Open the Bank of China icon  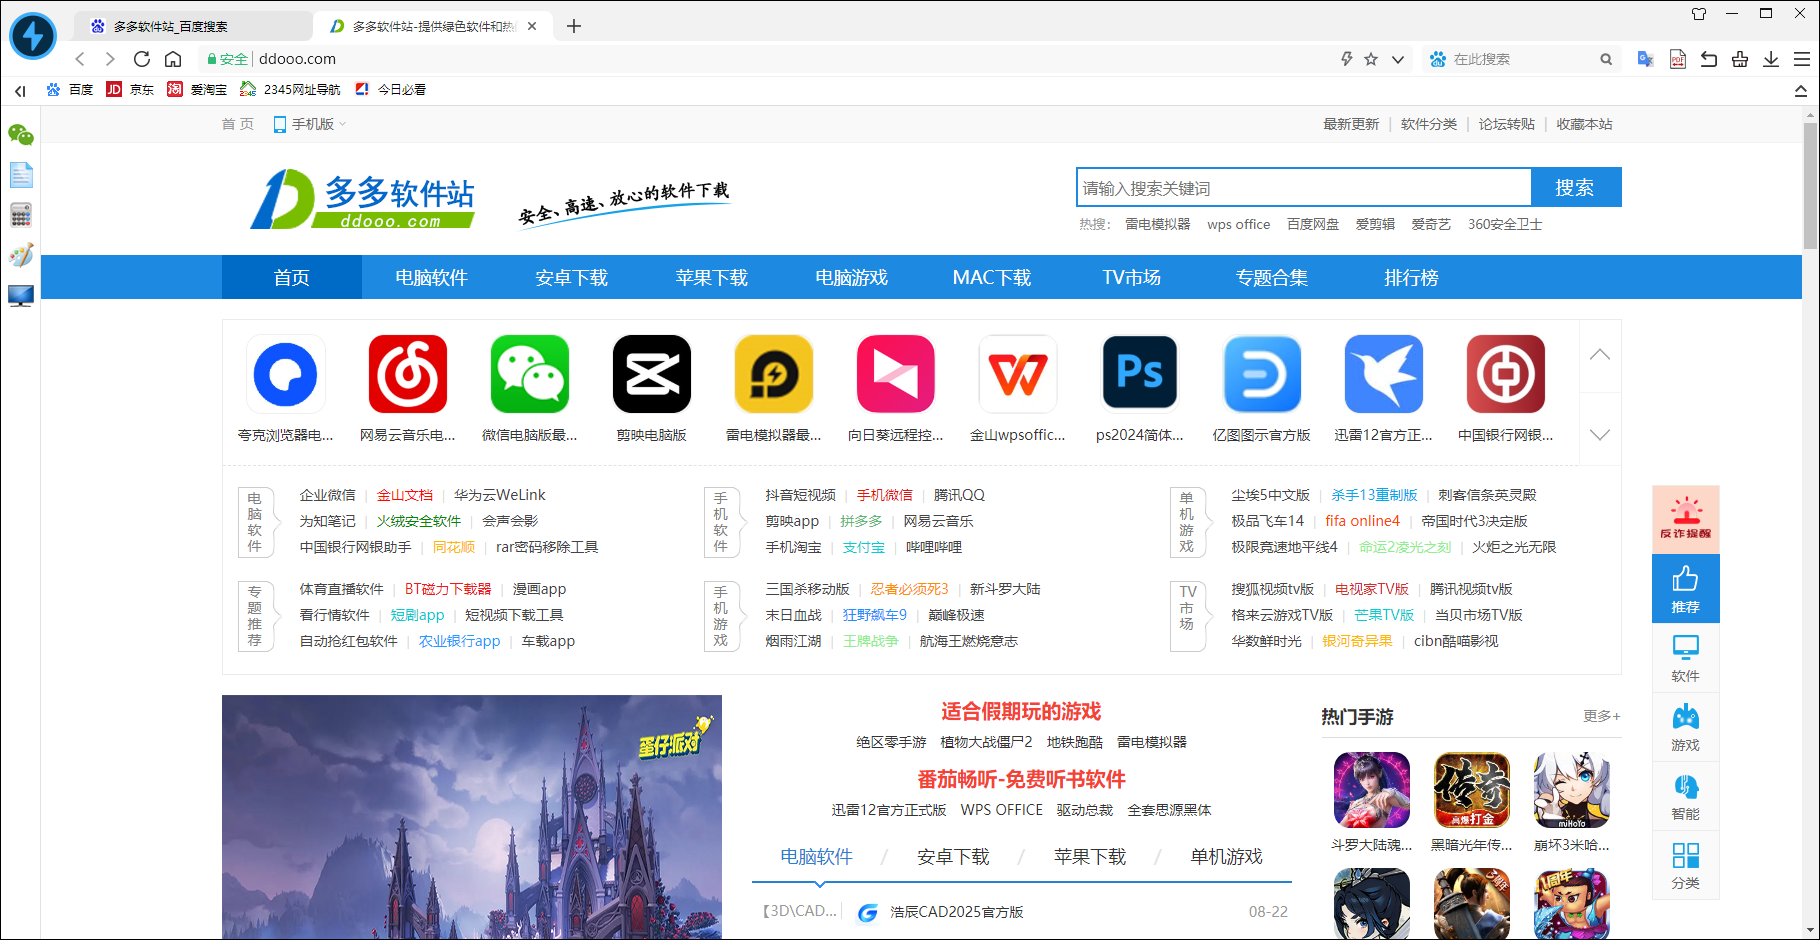click(x=1506, y=374)
